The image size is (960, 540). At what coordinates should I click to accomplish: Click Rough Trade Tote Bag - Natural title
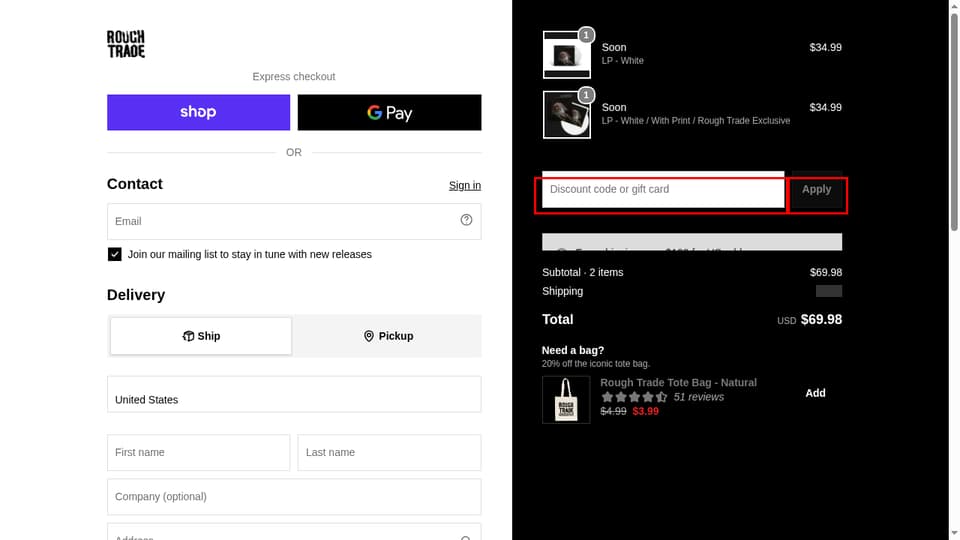coord(678,383)
